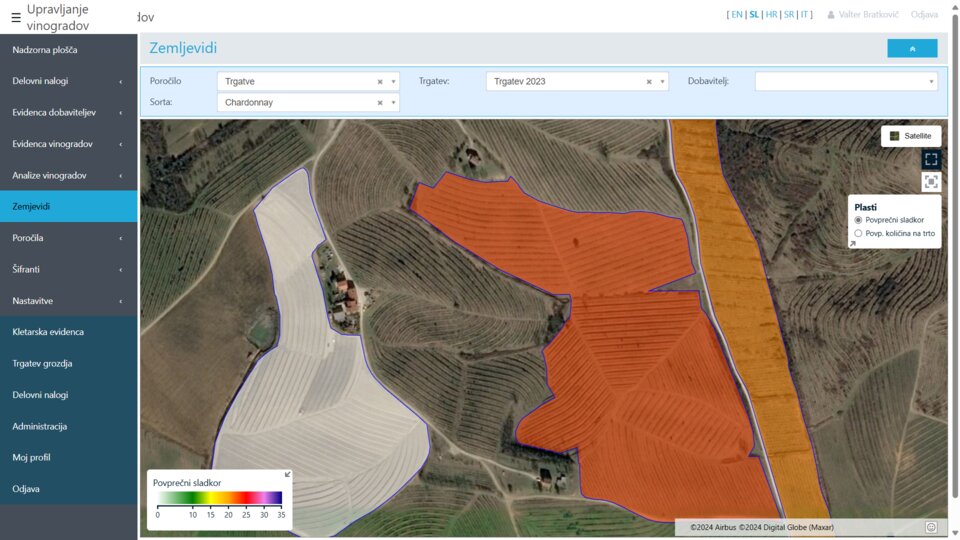
Task: Switch the map to Satellite basemap
Action: 910,136
